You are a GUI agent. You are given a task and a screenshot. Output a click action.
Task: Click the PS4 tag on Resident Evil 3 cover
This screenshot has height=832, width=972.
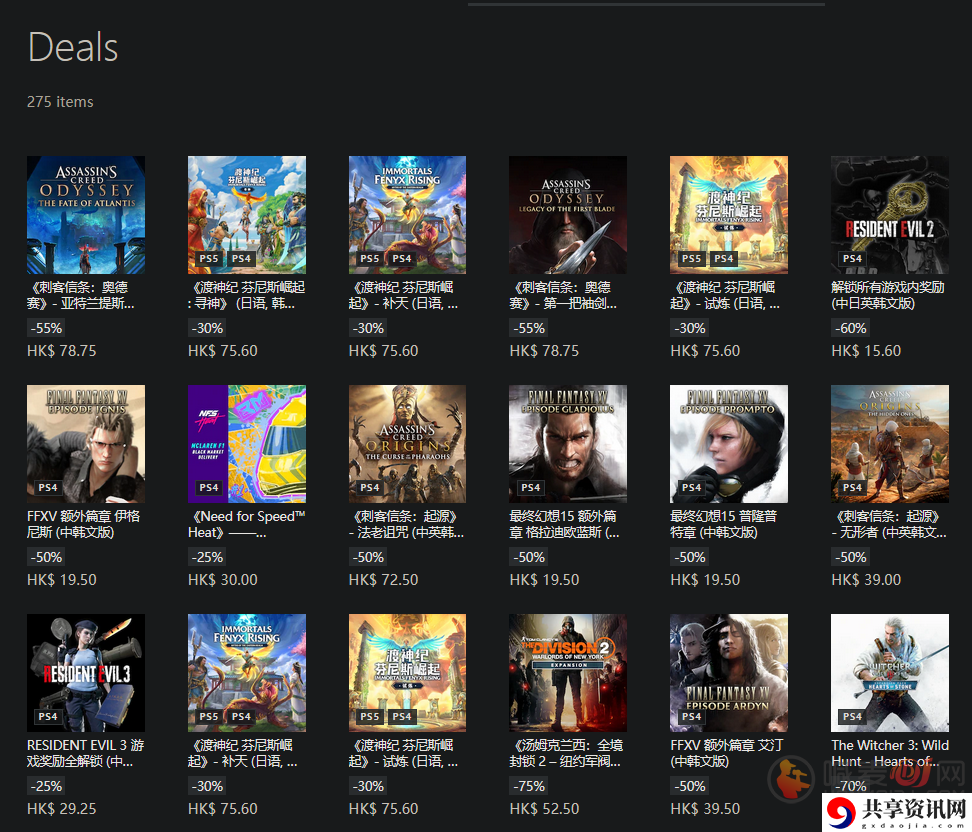(x=48, y=717)
